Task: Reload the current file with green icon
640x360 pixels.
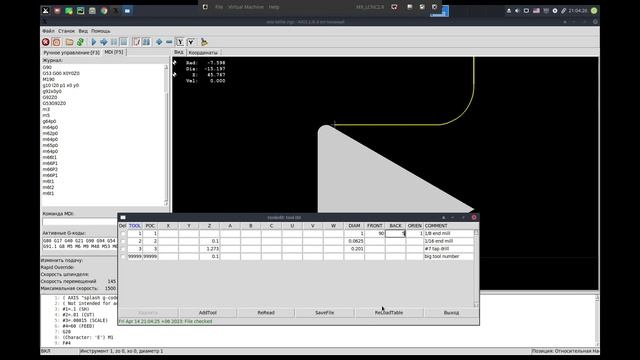Action: tap(80, 42)
